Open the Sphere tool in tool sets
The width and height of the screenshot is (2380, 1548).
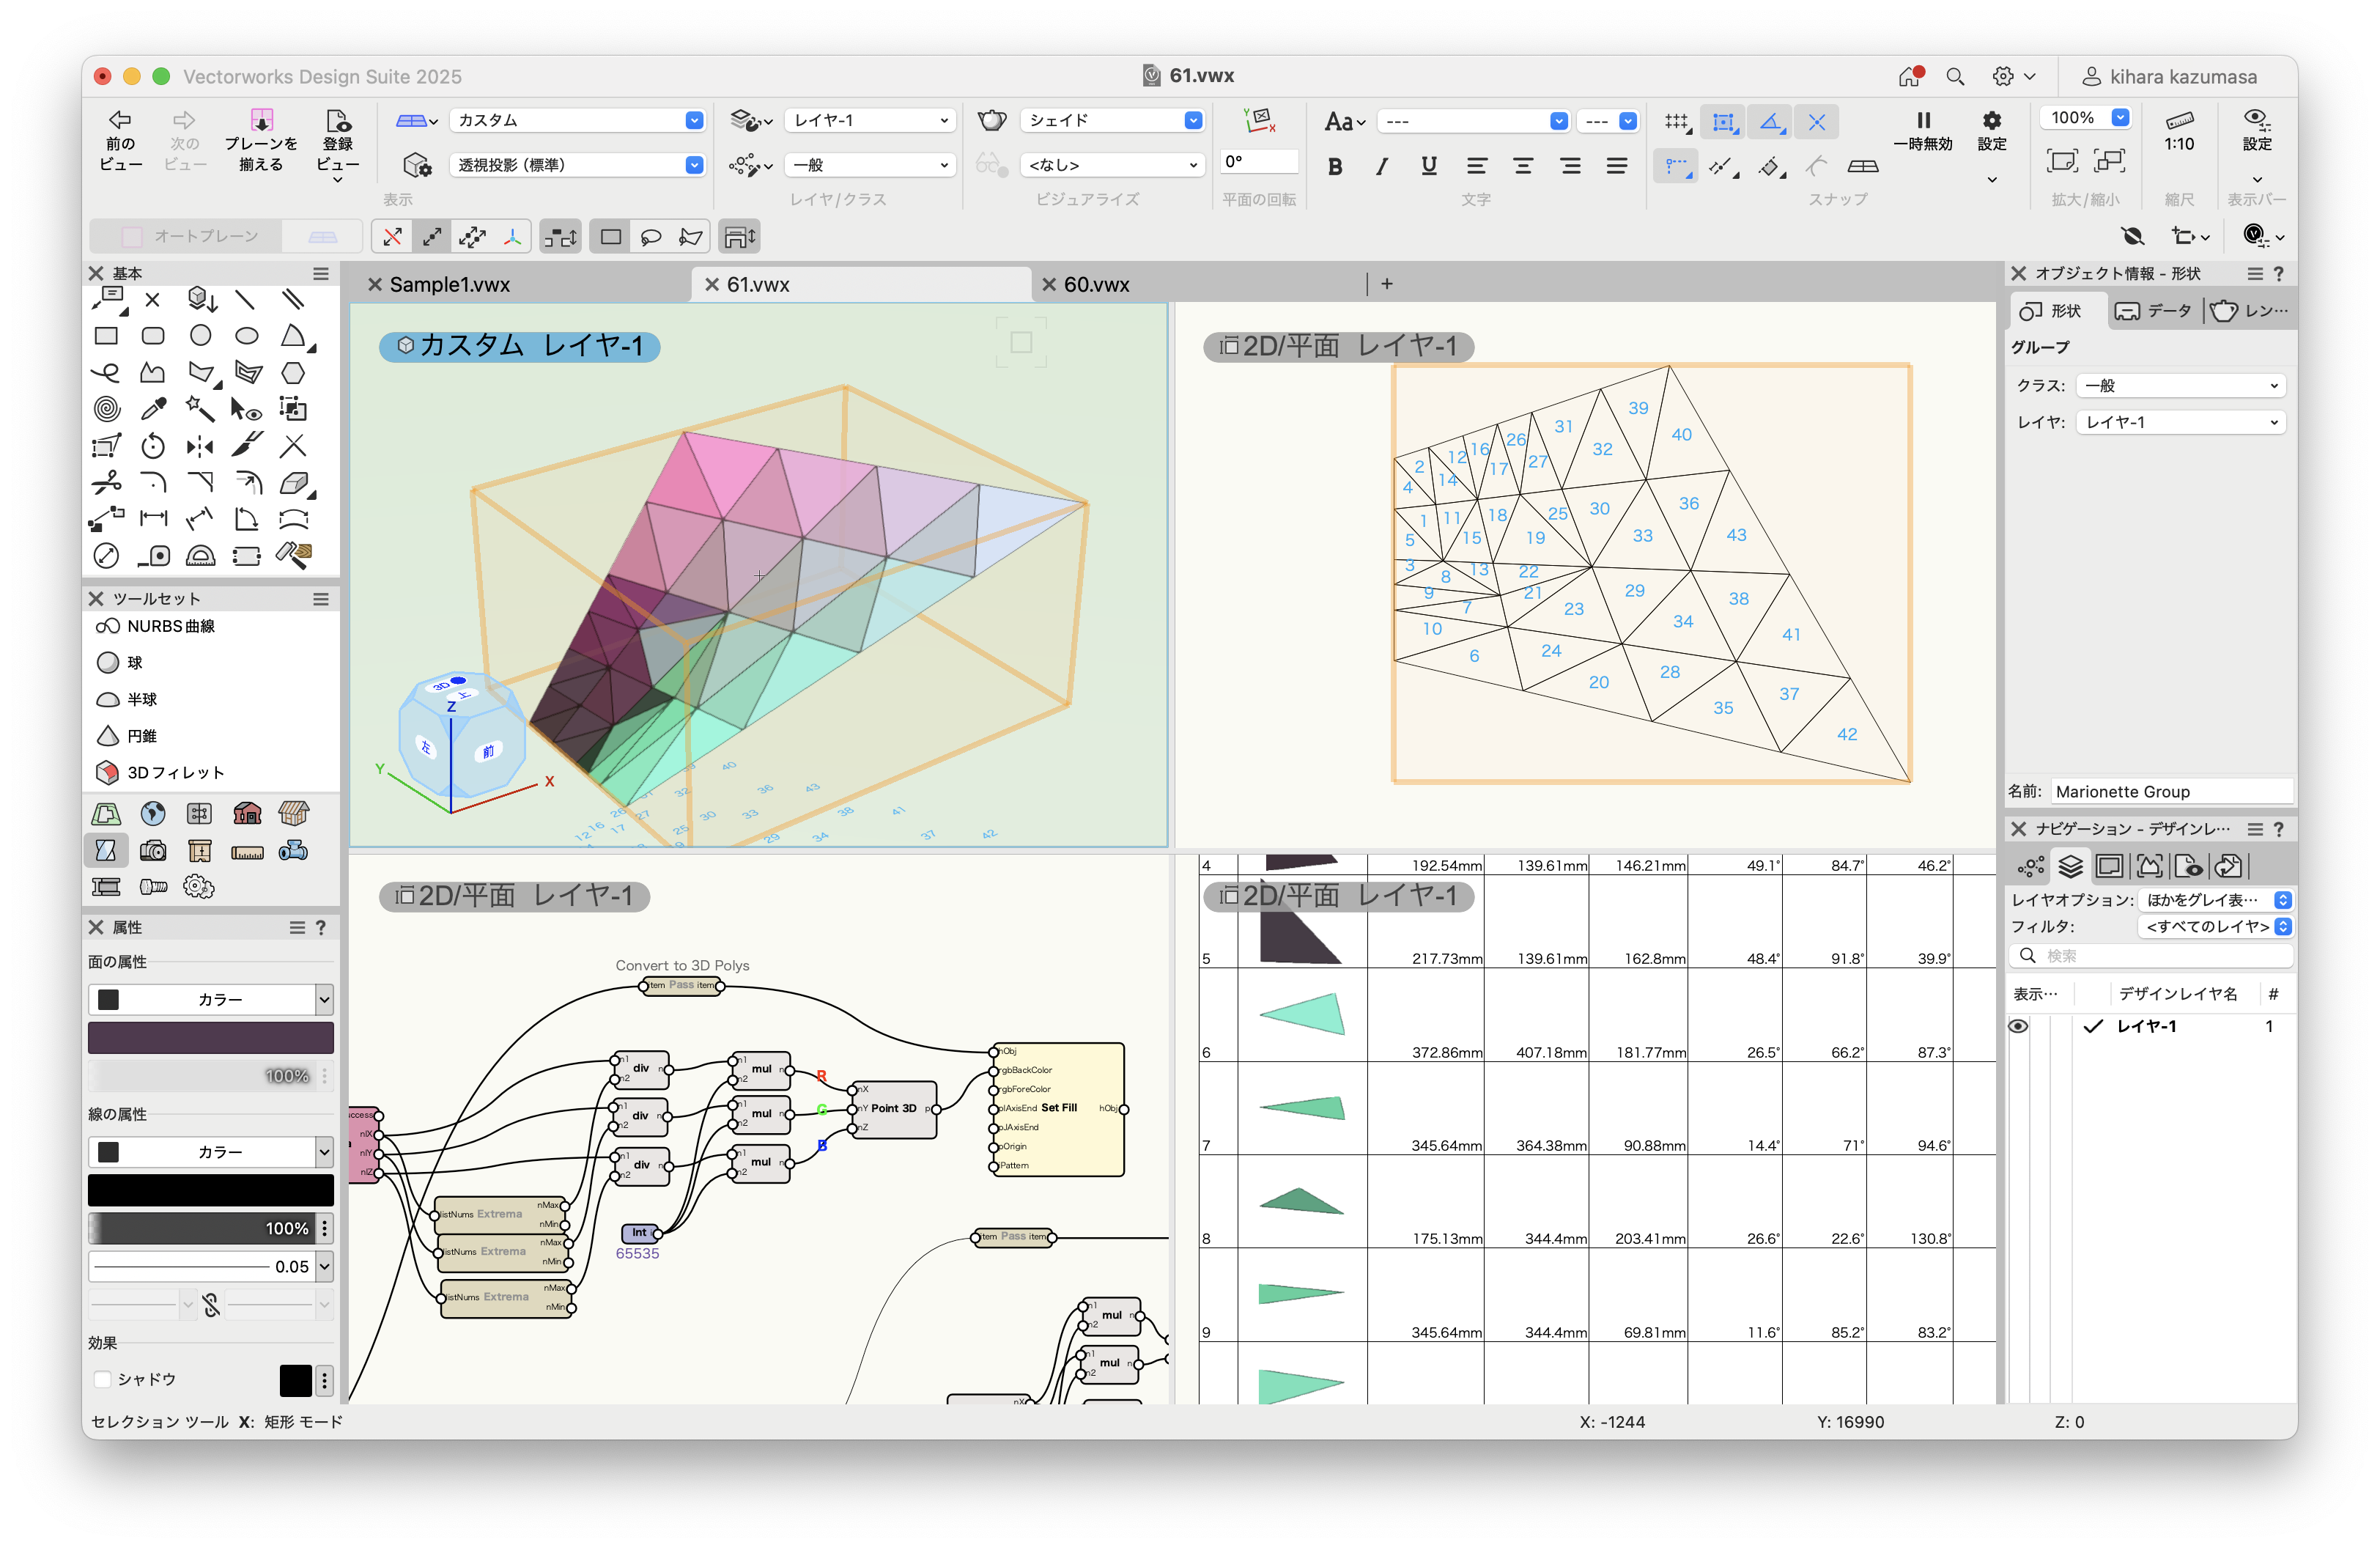click(x=108, y=662)
